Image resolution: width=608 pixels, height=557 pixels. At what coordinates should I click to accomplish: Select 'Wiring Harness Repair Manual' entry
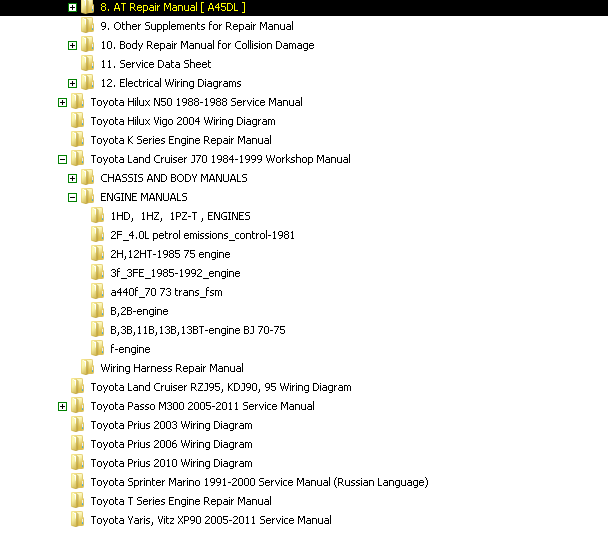172,368
